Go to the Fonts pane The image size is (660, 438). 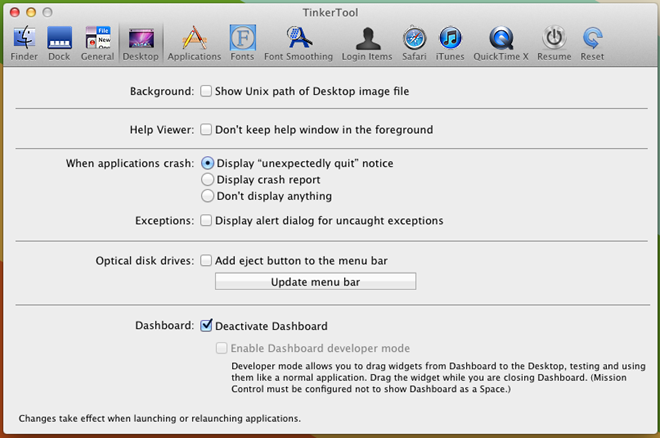[x=242, y=43]
